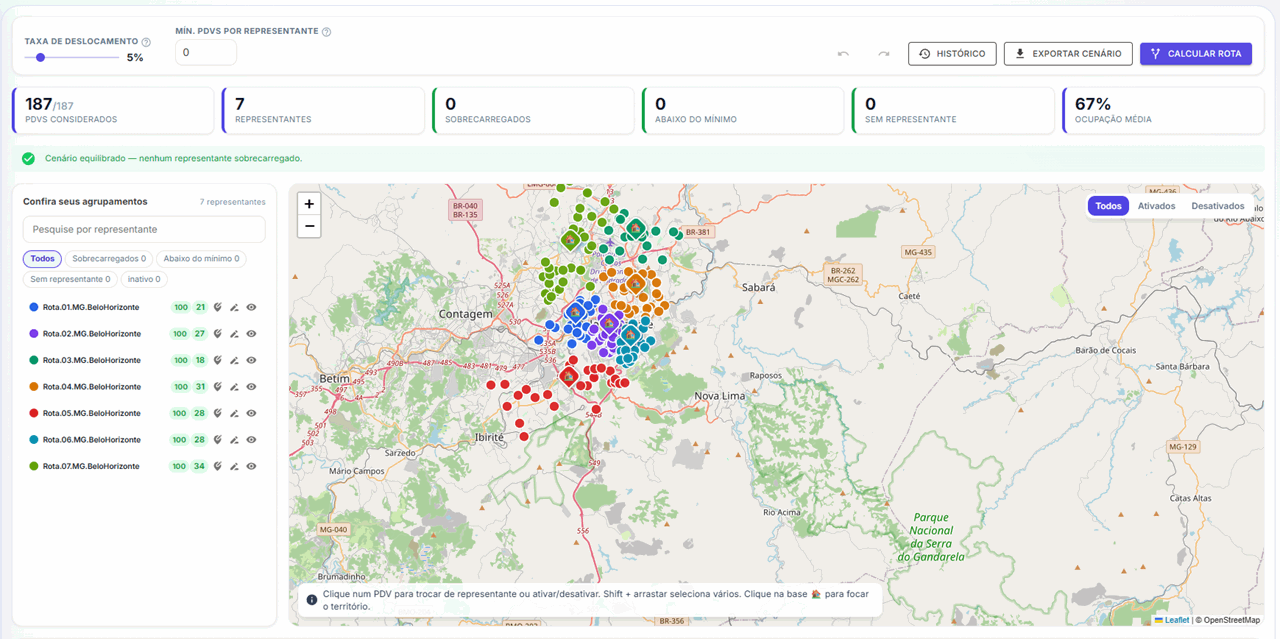Click the edit pencil for Rota.01.MG.BeloHorizonte
Viewport: 1280px width, 639px height.
(234, 308)
